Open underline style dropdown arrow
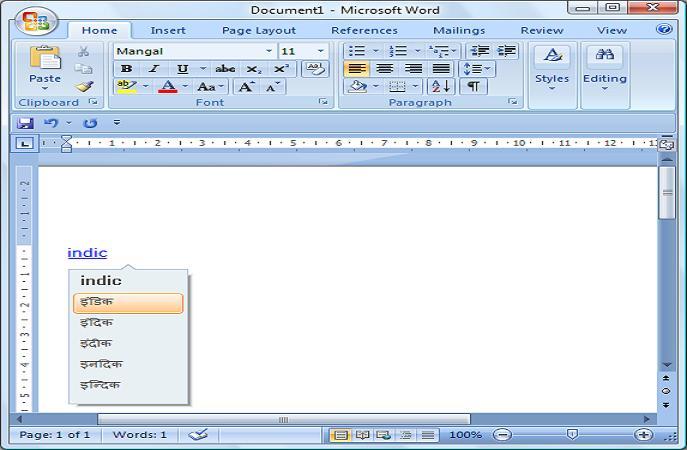The height and width of the screenshot is (450, 687). coord(202,69)
